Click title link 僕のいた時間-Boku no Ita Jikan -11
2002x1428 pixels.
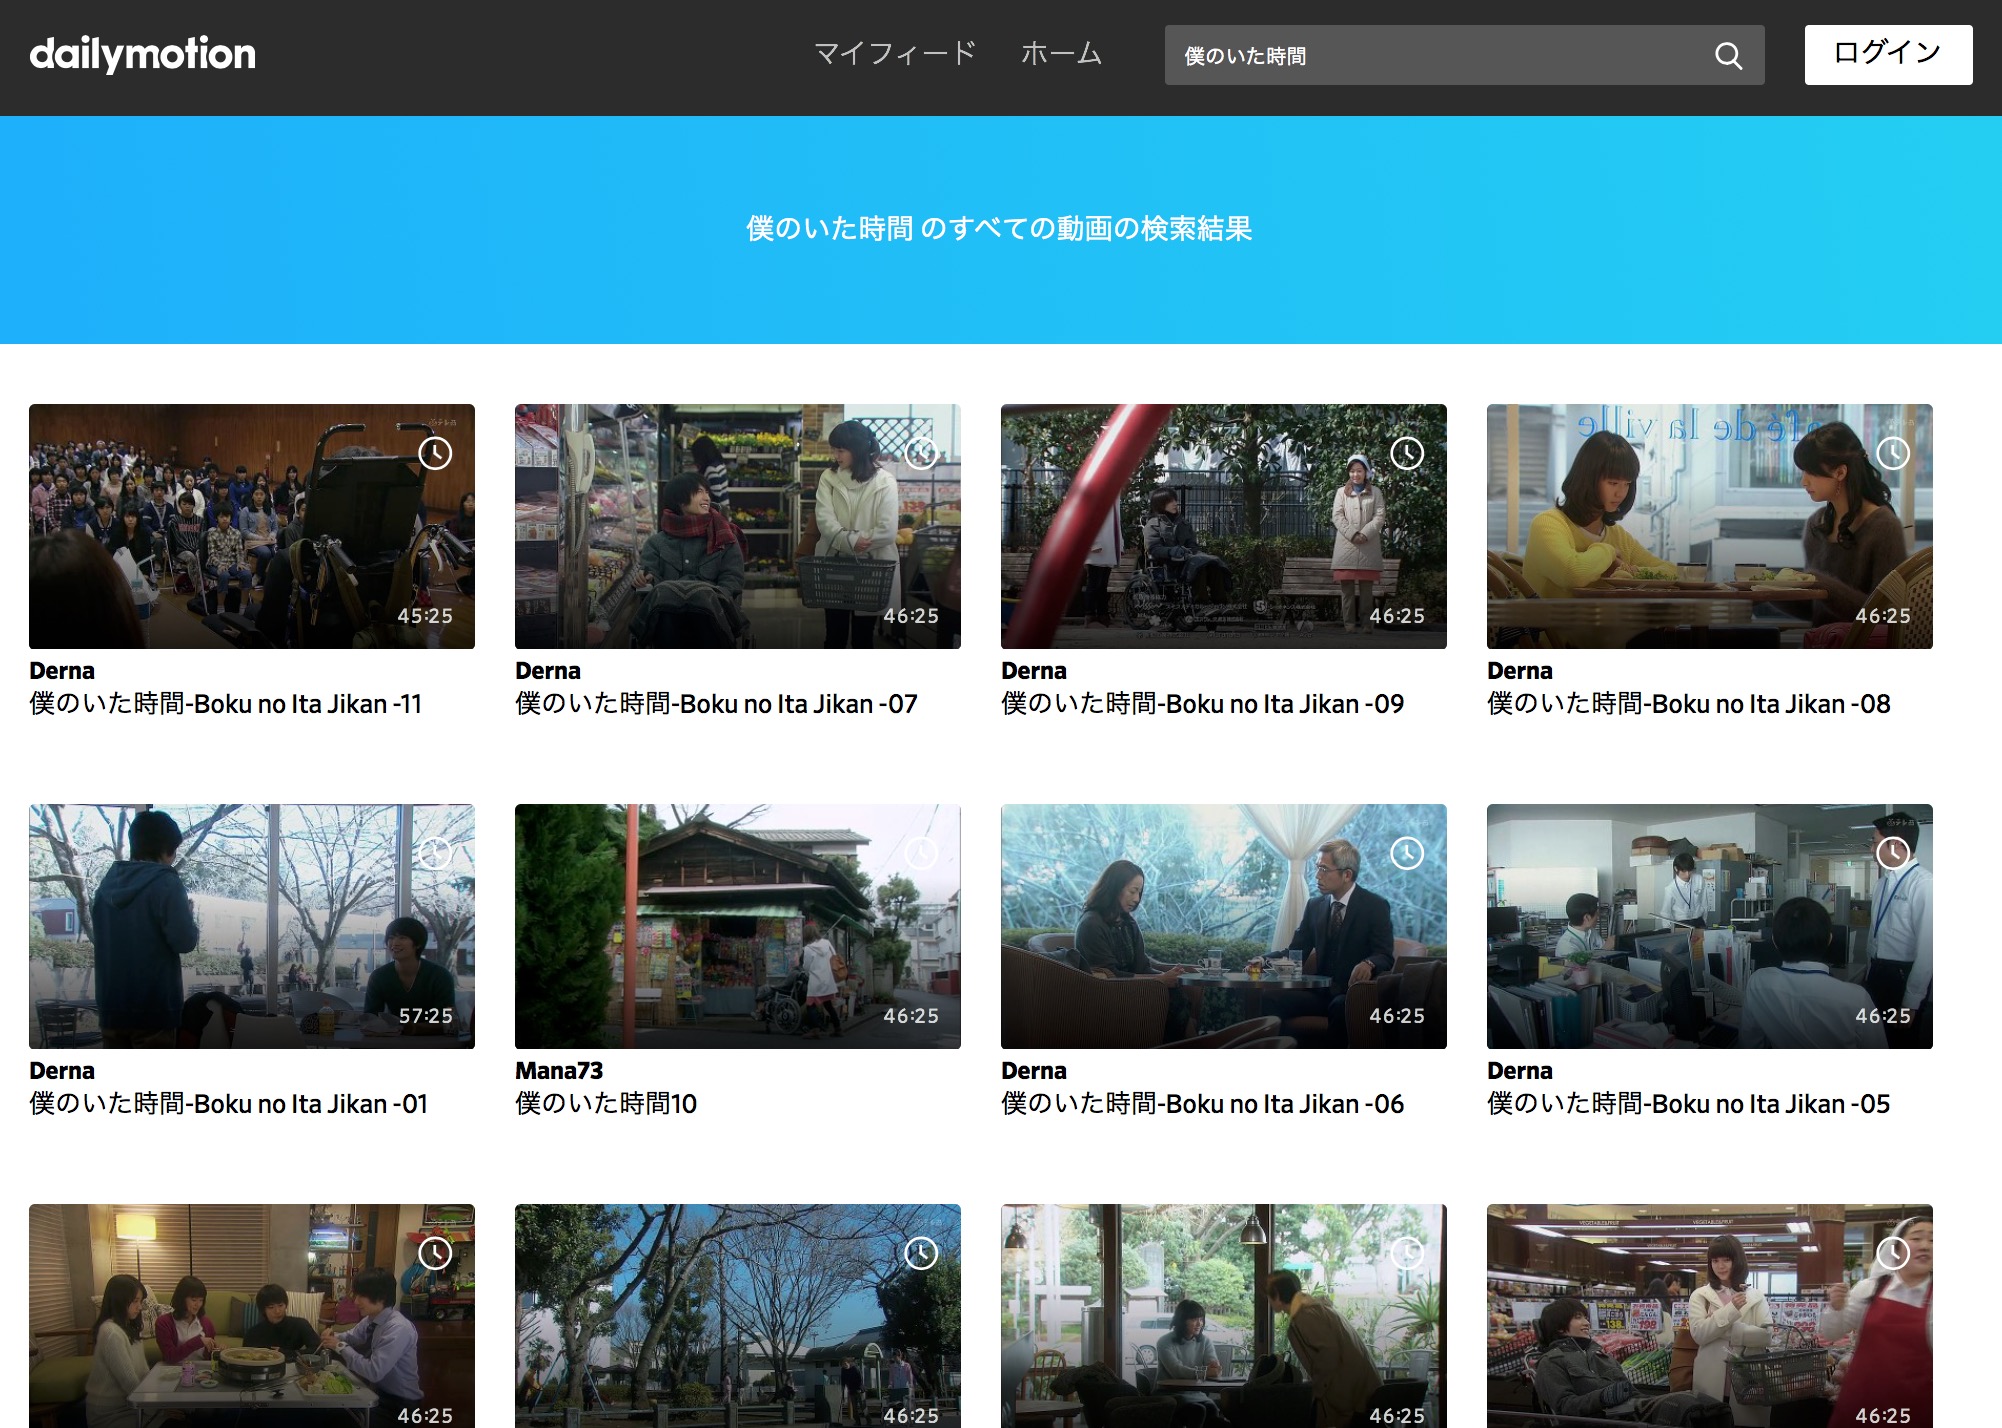[226, 704]
